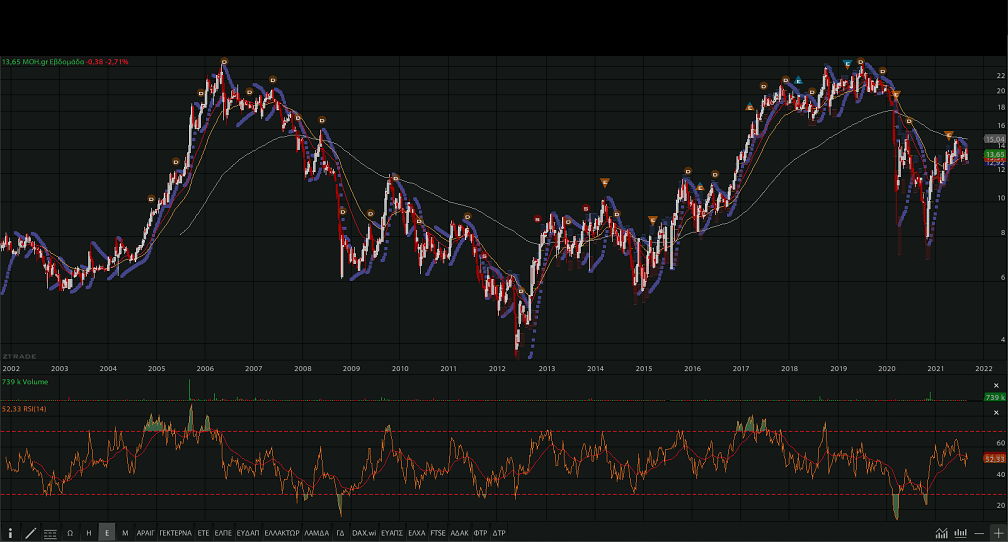Switch to the Ω (hourly) timeframe
This screenshot has height=542, width=1008.
pyautogui.click(x=70, y=533)
